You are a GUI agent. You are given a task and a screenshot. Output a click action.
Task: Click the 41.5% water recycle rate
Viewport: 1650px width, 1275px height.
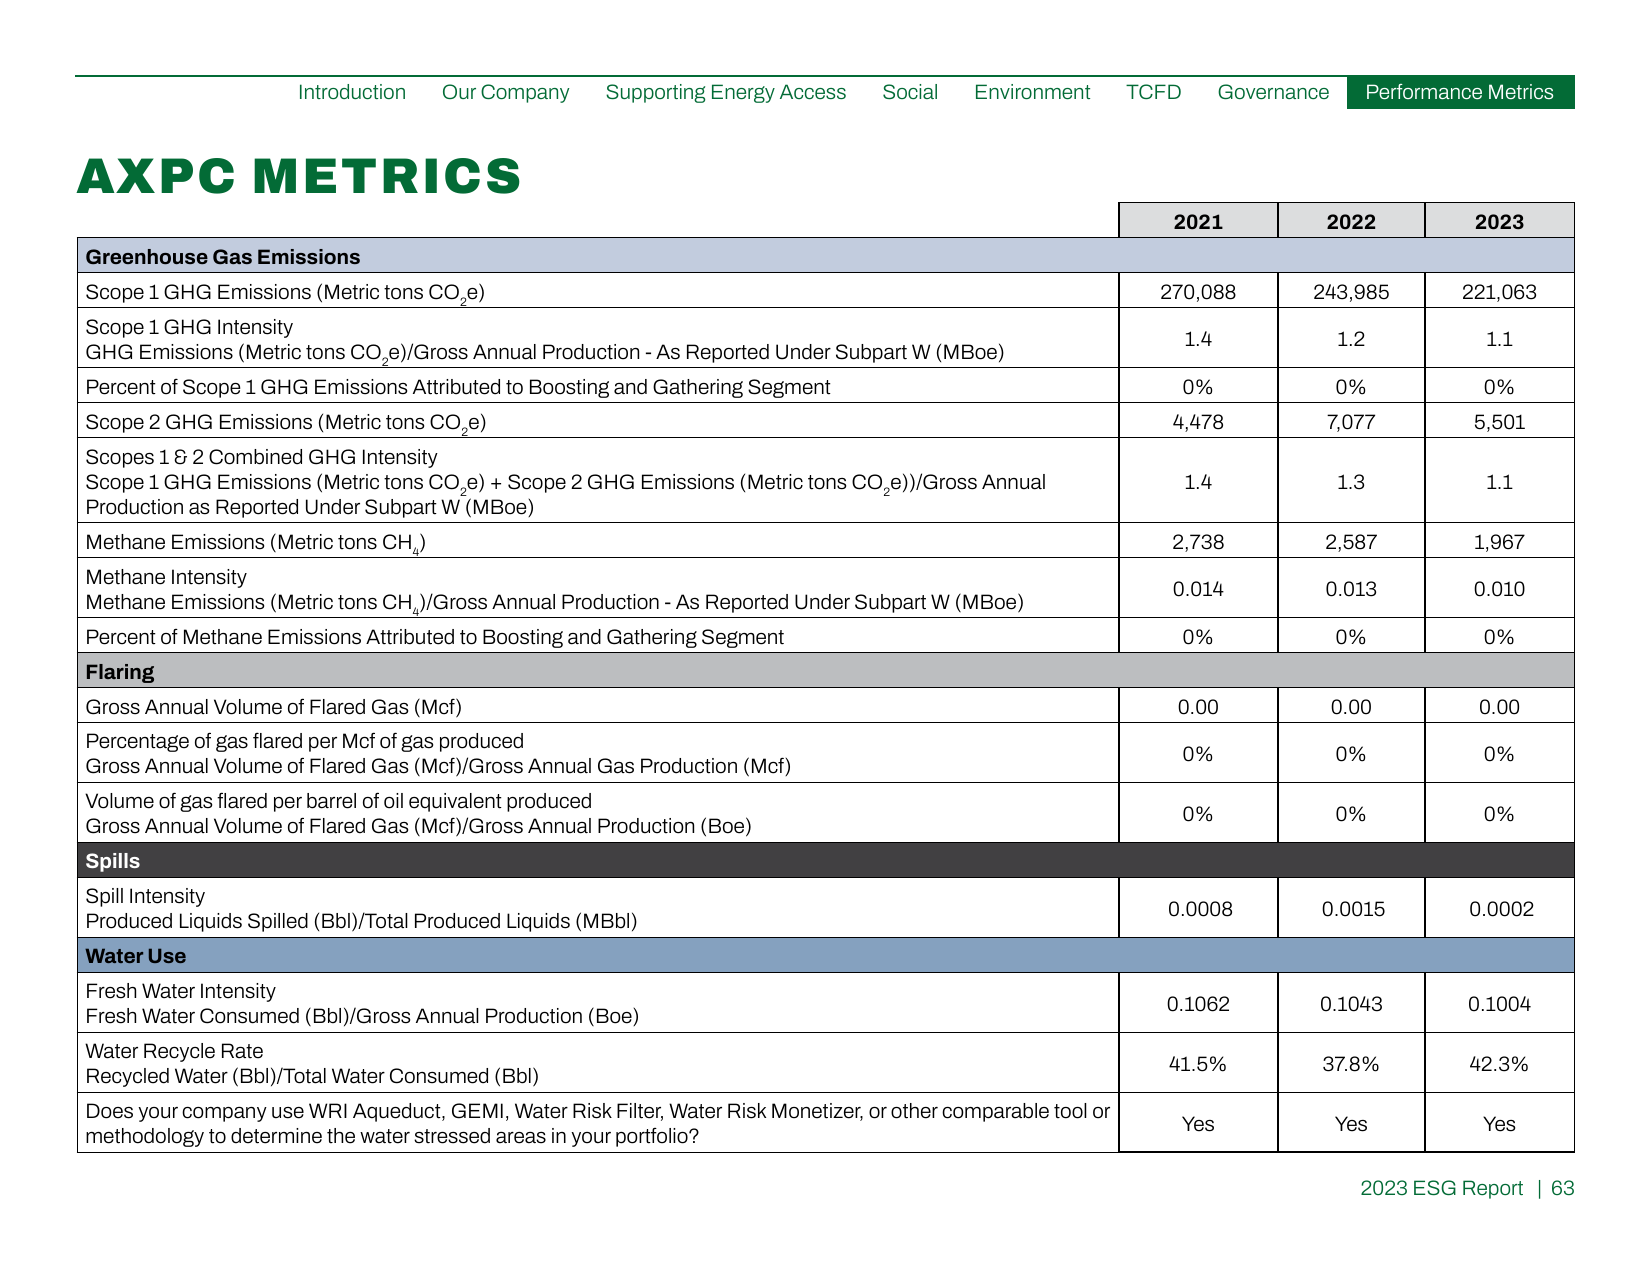[1198, 1064]
